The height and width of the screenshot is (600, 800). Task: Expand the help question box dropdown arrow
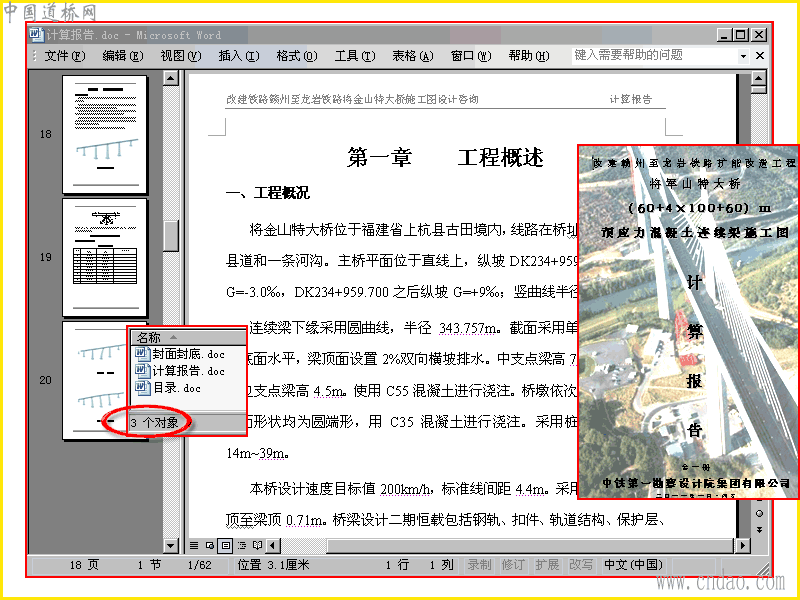pyautogui.click(x=743, y=56)
